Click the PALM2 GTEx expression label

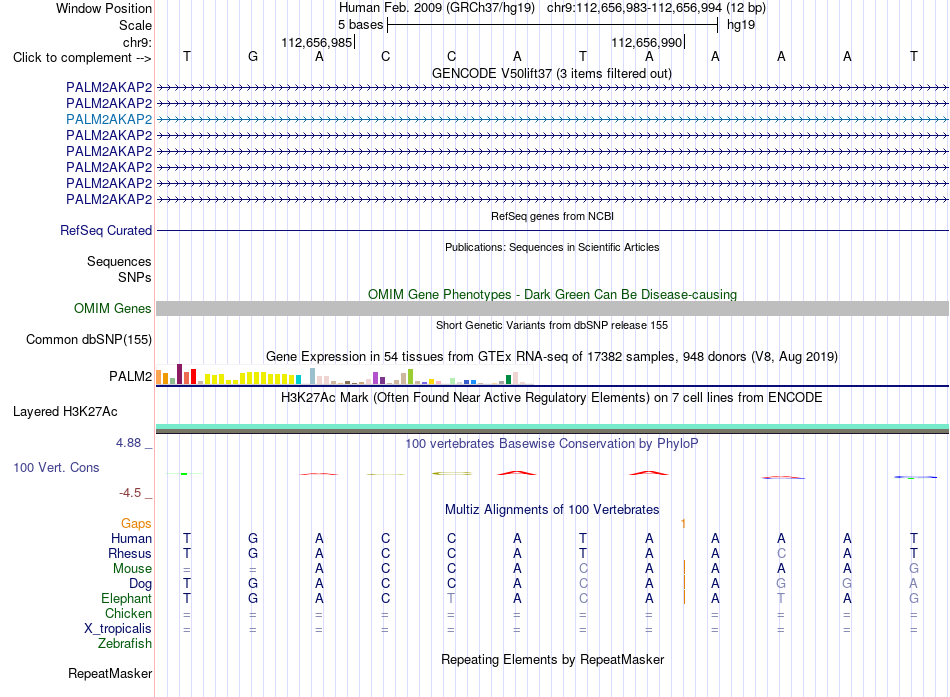click(x=130, y=376)
